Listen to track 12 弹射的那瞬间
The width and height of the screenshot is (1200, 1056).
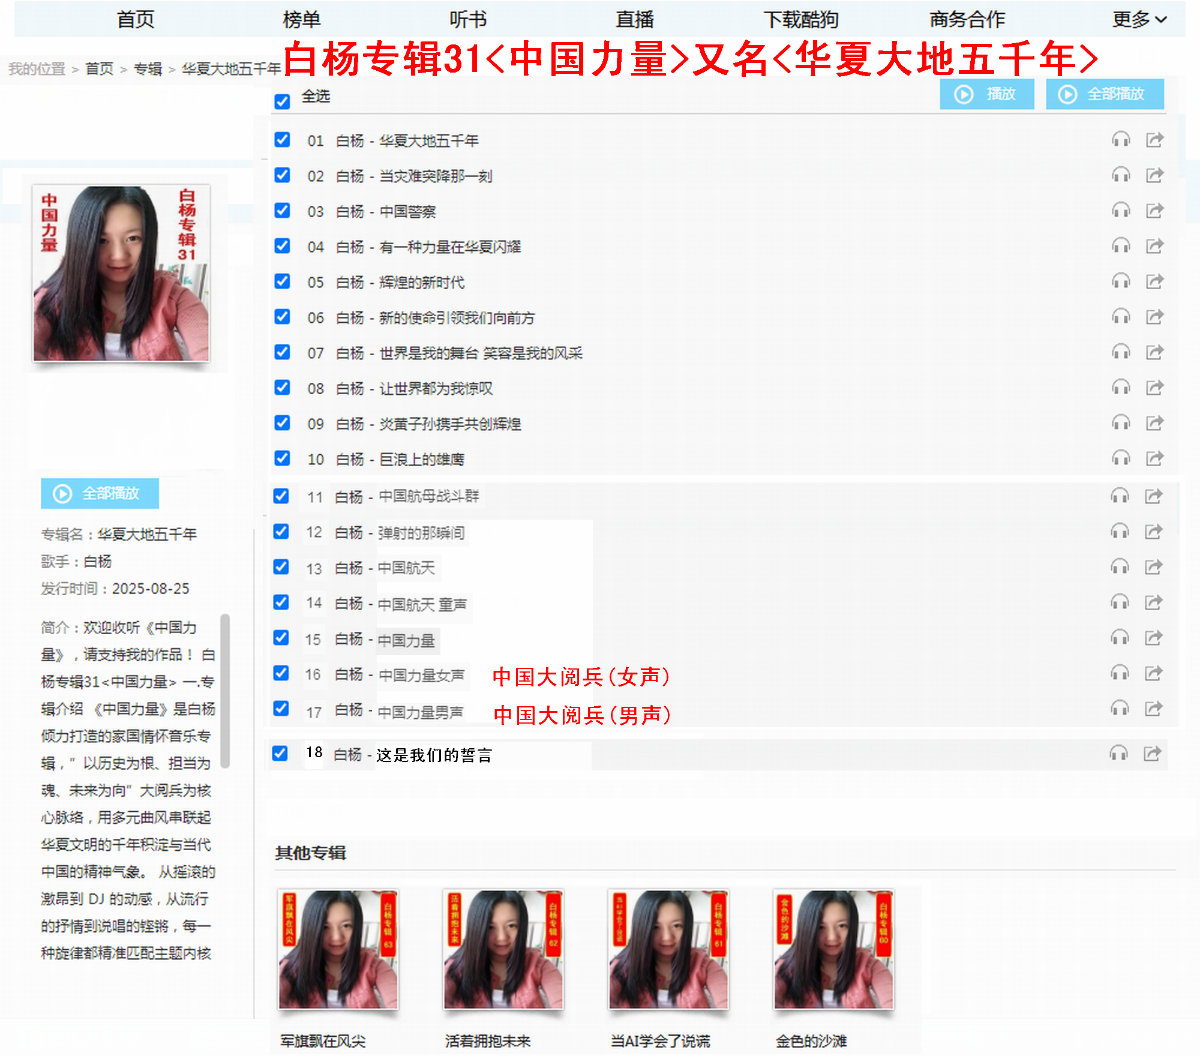tap(1120, 532)
